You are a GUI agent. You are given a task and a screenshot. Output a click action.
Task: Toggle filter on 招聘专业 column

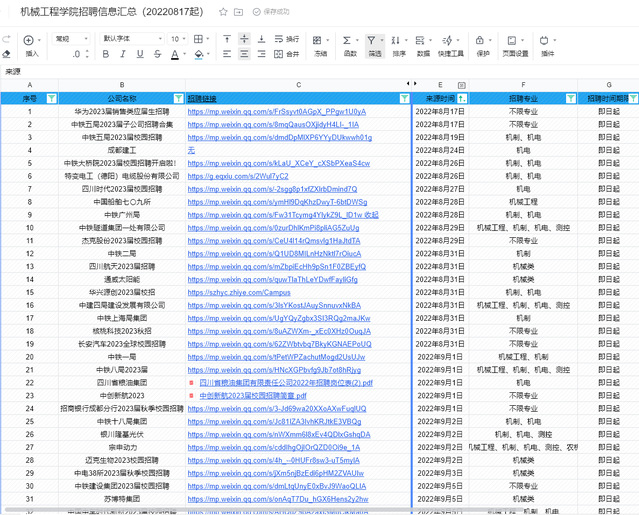569,99
